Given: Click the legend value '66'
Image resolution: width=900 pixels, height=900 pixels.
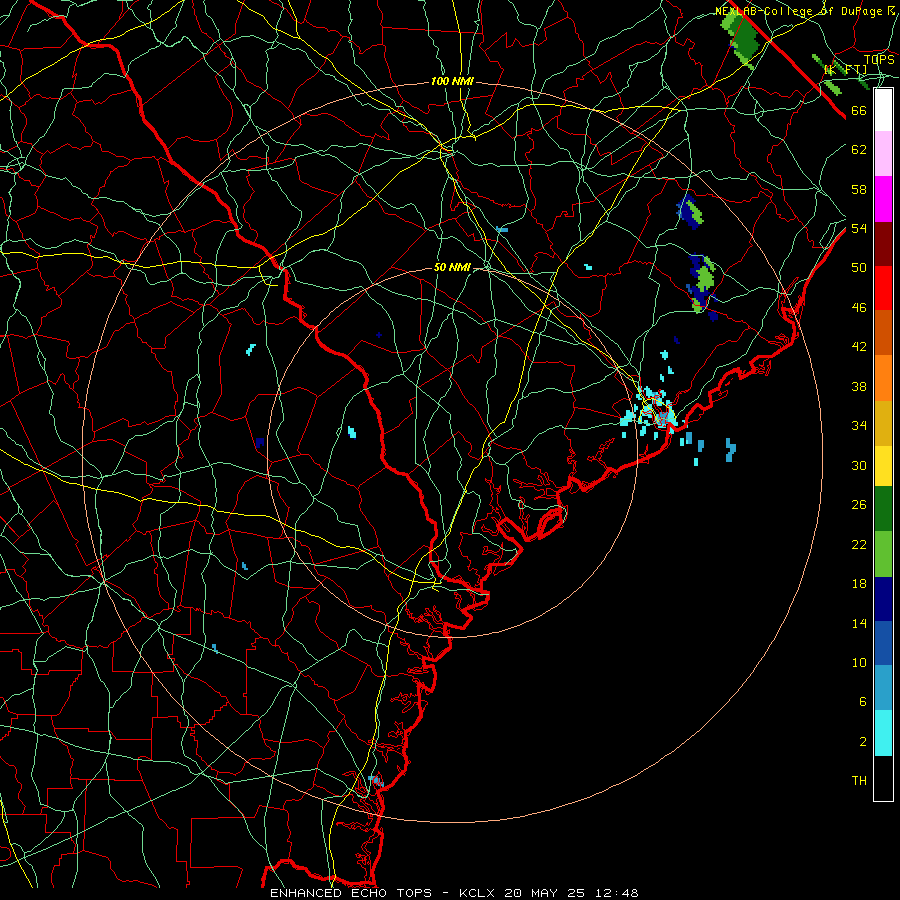Looking at the screenshot, I should [x=859, y=110].
